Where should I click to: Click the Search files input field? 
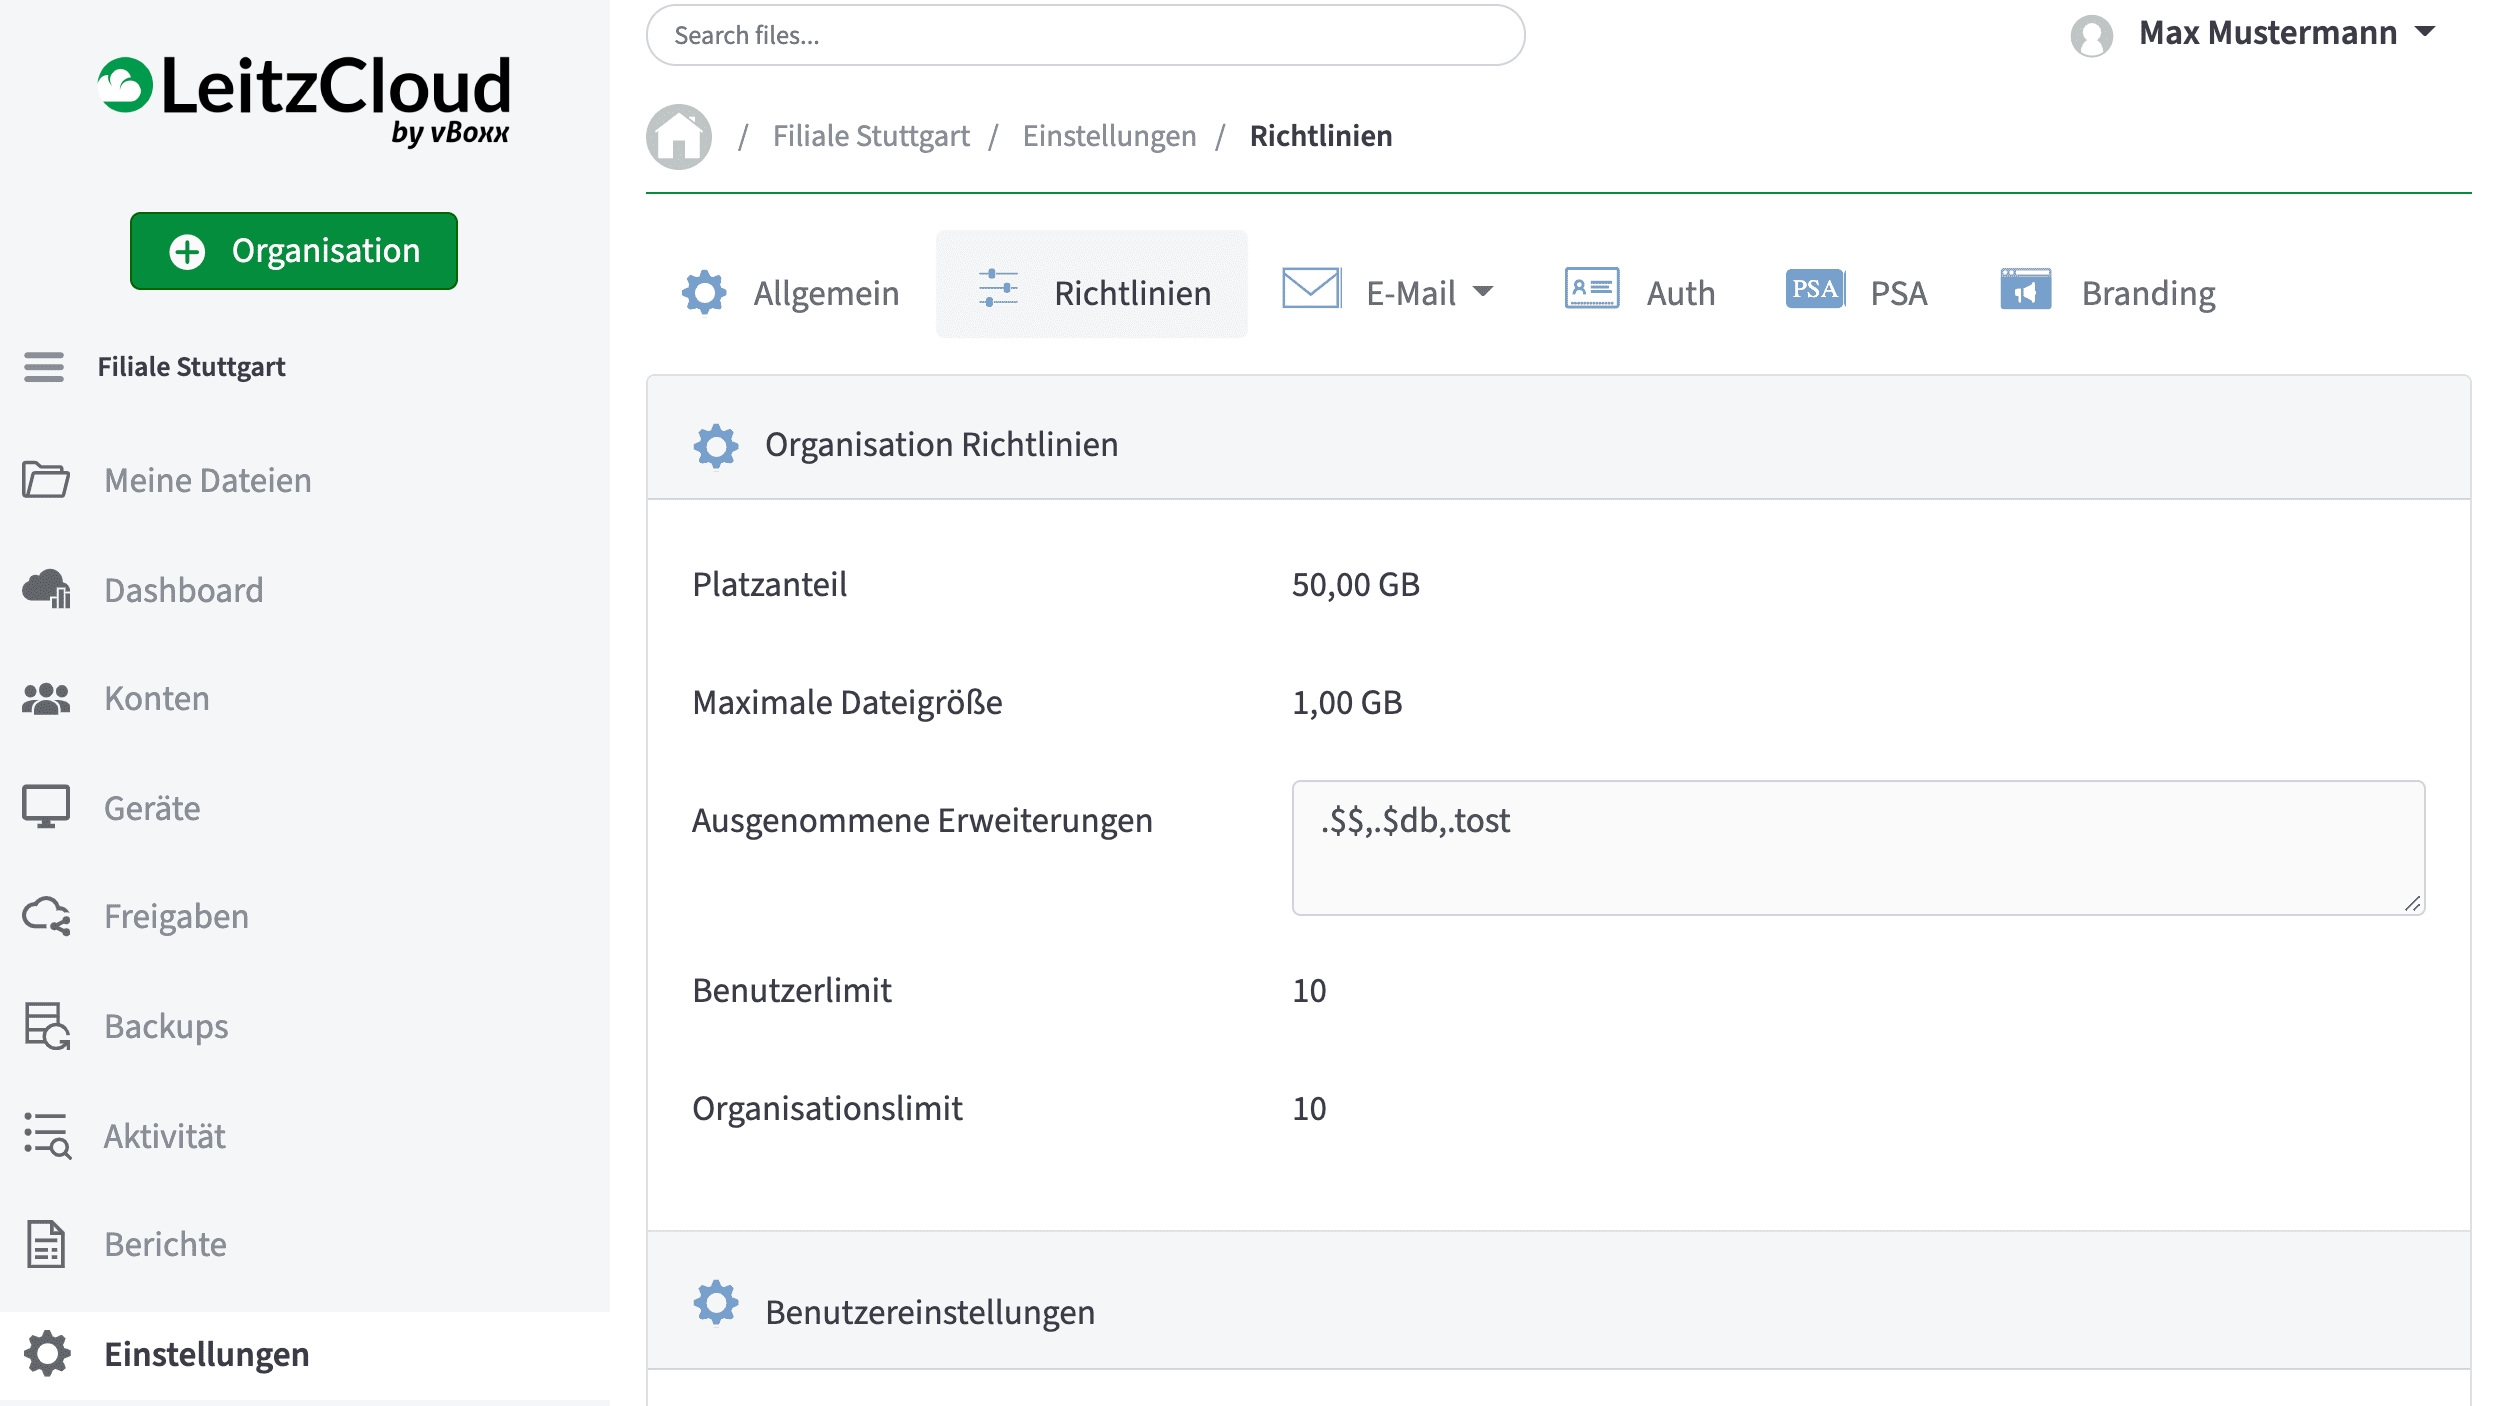click(1085, 35)
